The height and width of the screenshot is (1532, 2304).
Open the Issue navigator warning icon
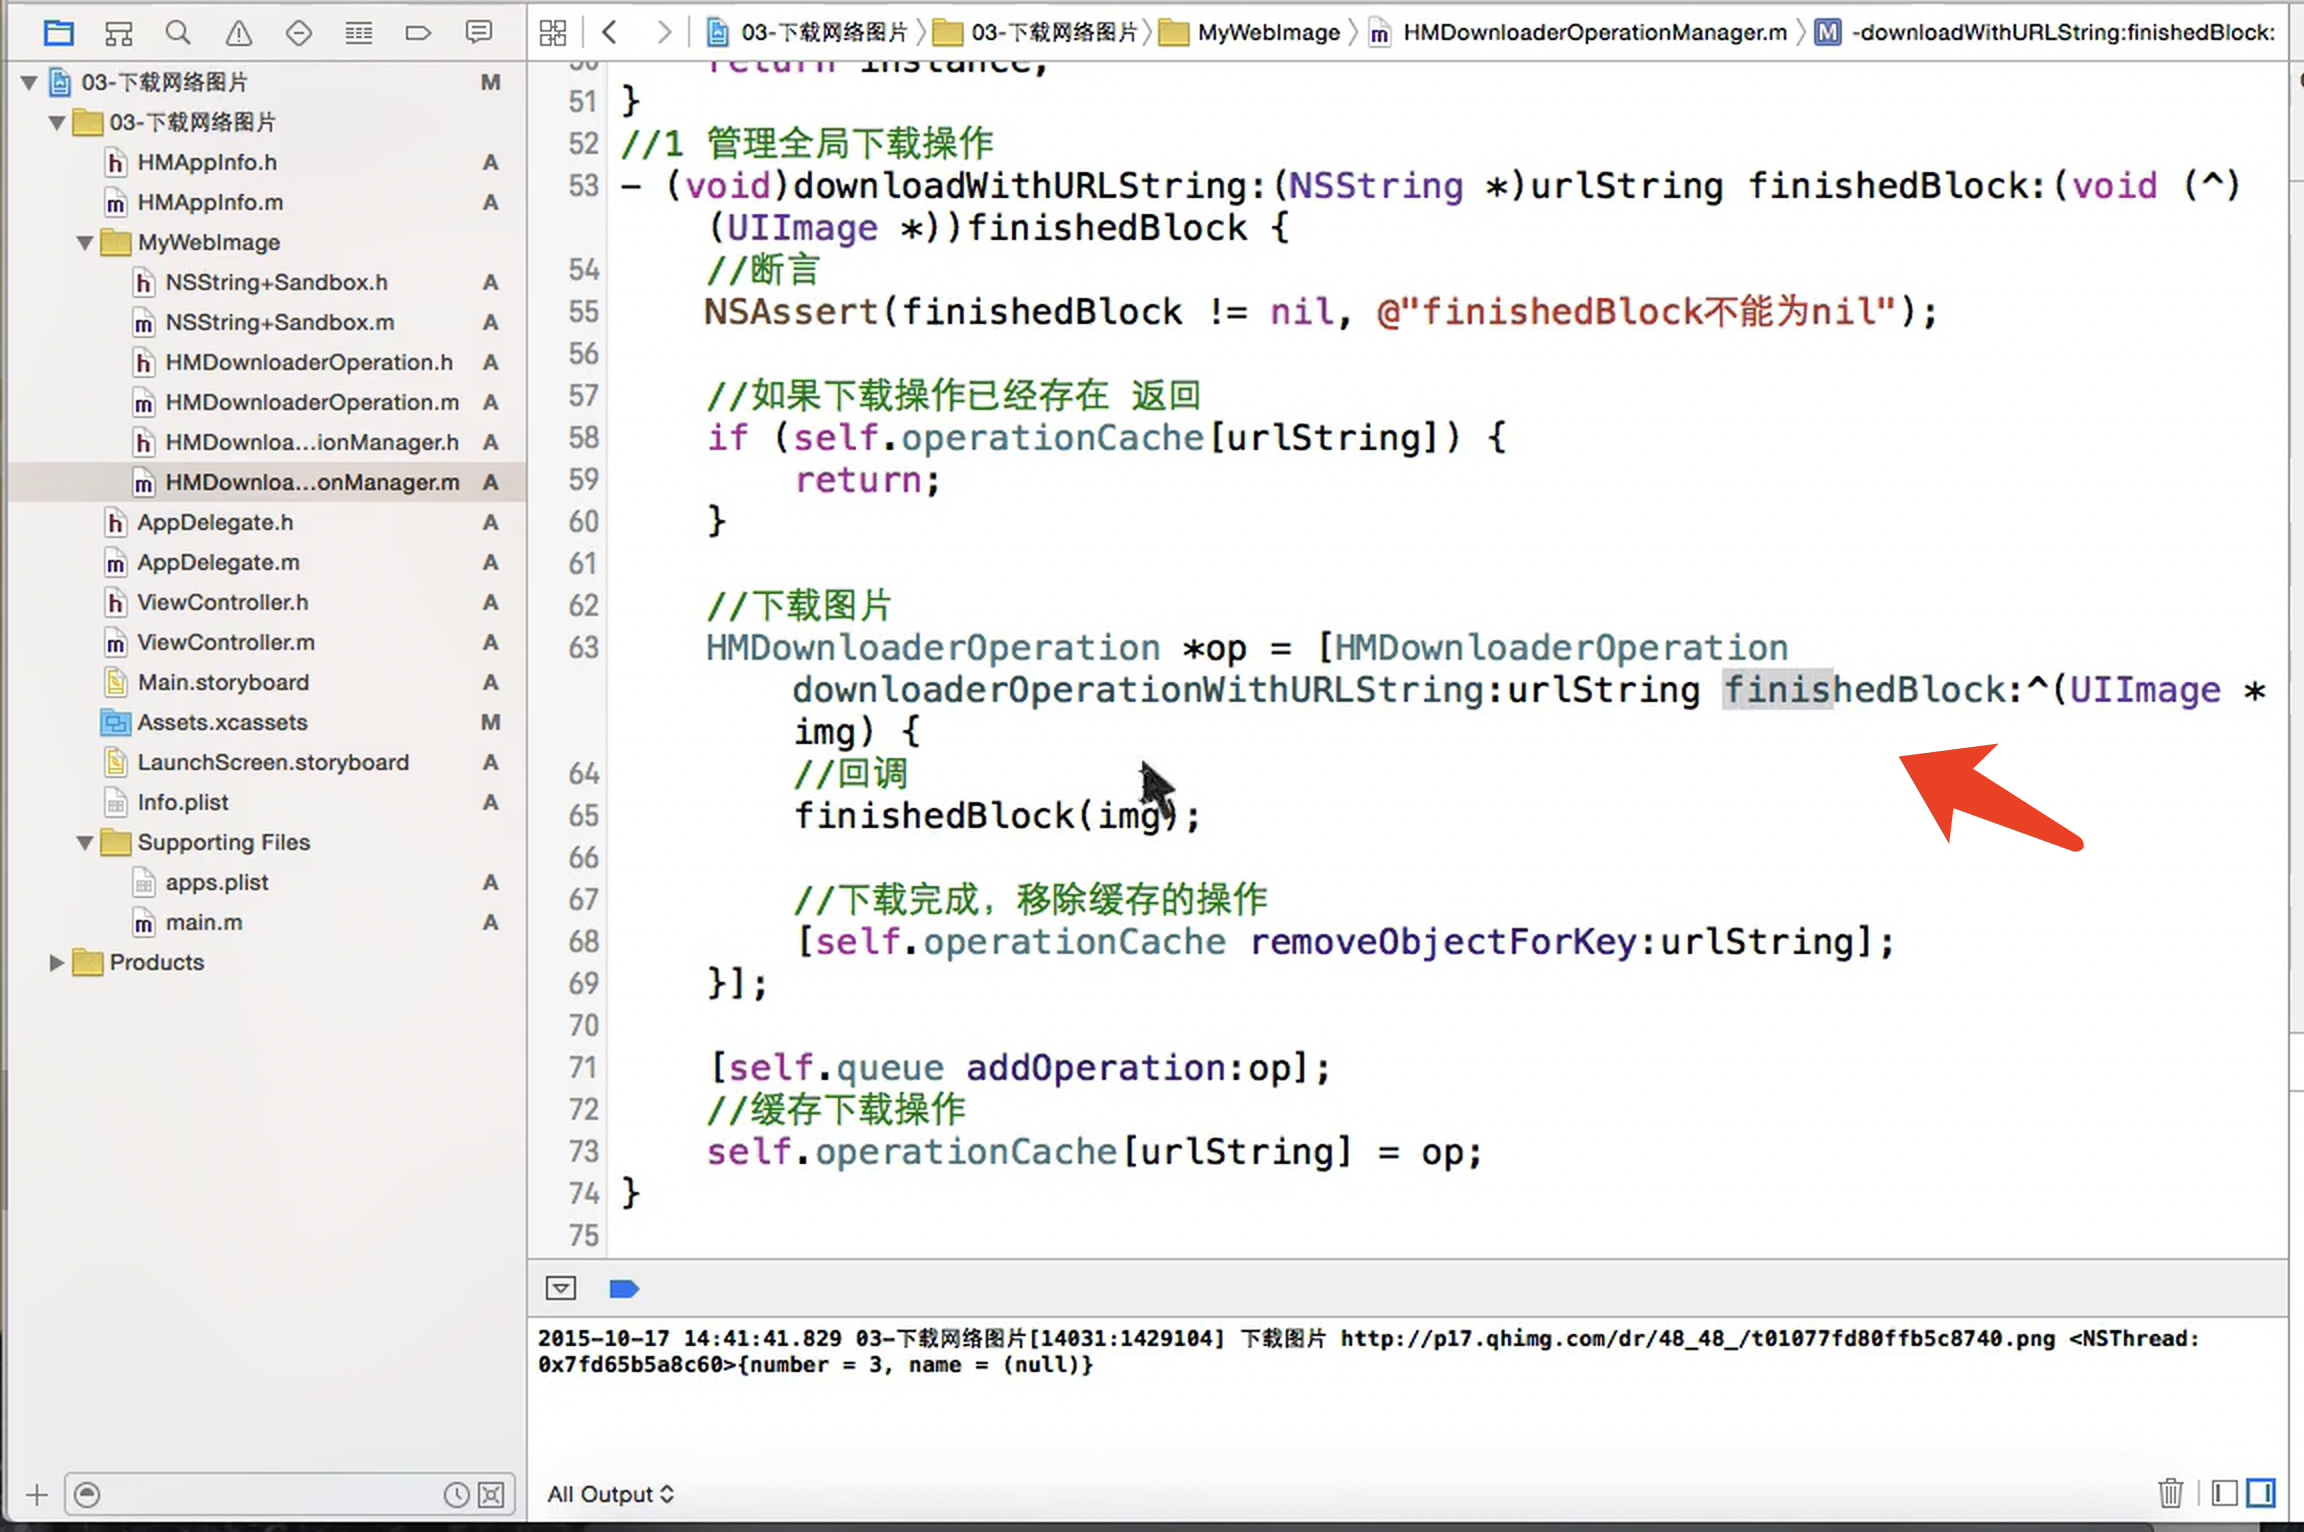tap(238, 33)
